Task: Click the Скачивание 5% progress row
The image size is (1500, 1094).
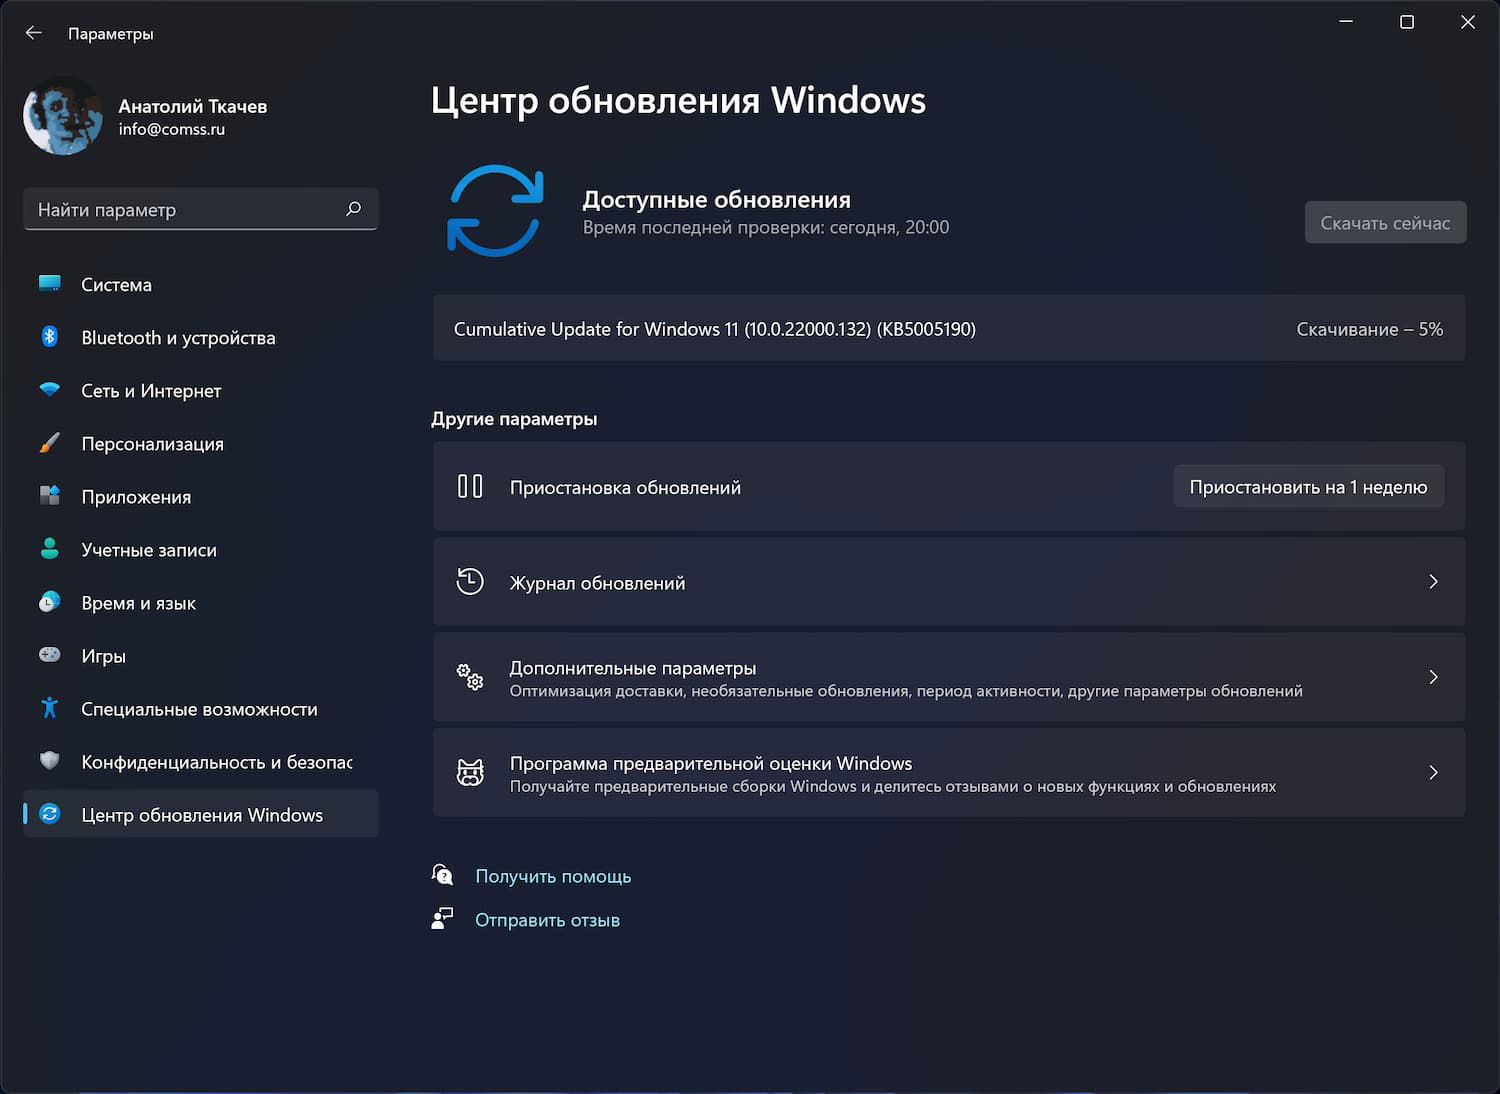Action: pyautogui.click(x=1369, y=328)
